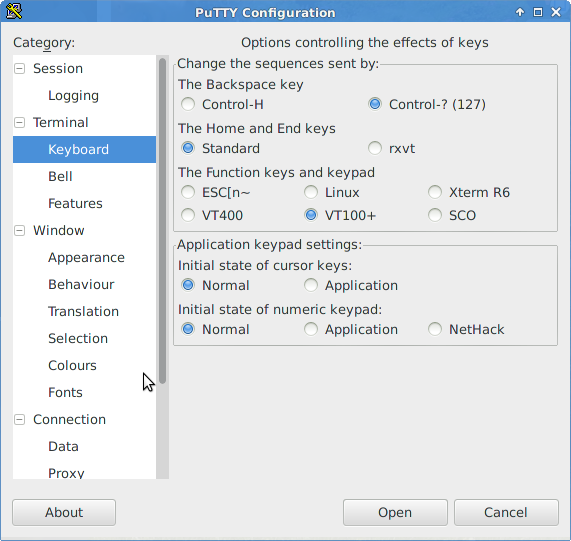Open the Connection category
The height and width of the screenshot is (541, 571).
point(70,419)
